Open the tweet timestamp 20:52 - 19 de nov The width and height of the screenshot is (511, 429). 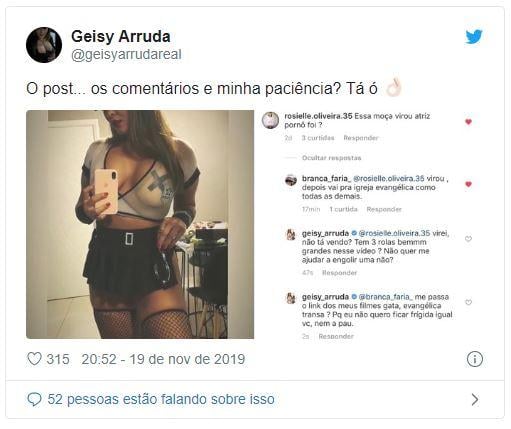163,359
